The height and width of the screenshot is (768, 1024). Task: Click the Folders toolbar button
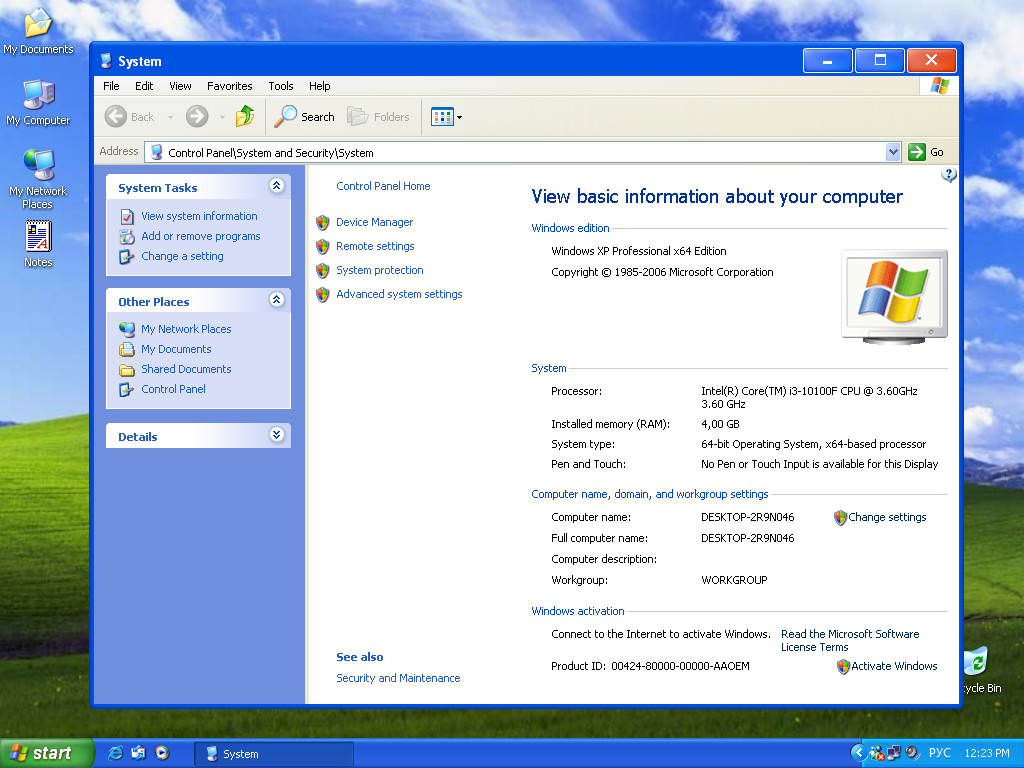pos(378,117)
